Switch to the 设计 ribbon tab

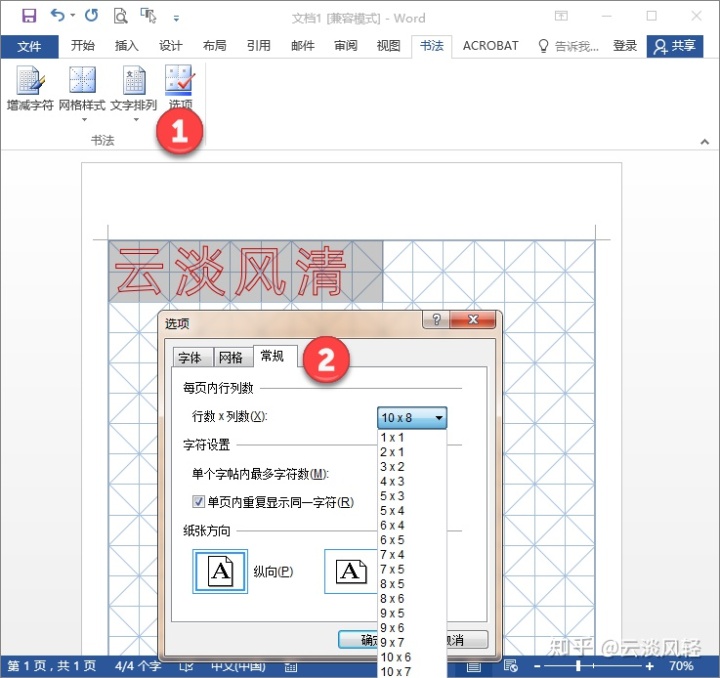170,46
